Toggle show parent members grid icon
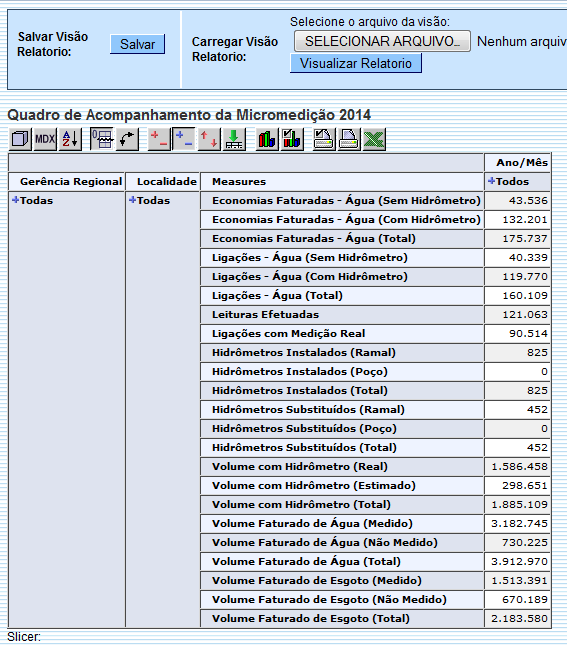The width and height of the screenshot is (567, 647). (x=102, y=139)
